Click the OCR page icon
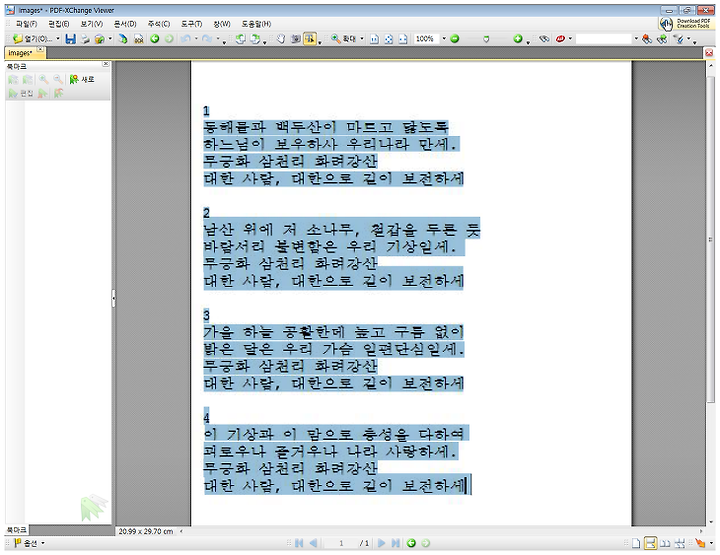 138,39
